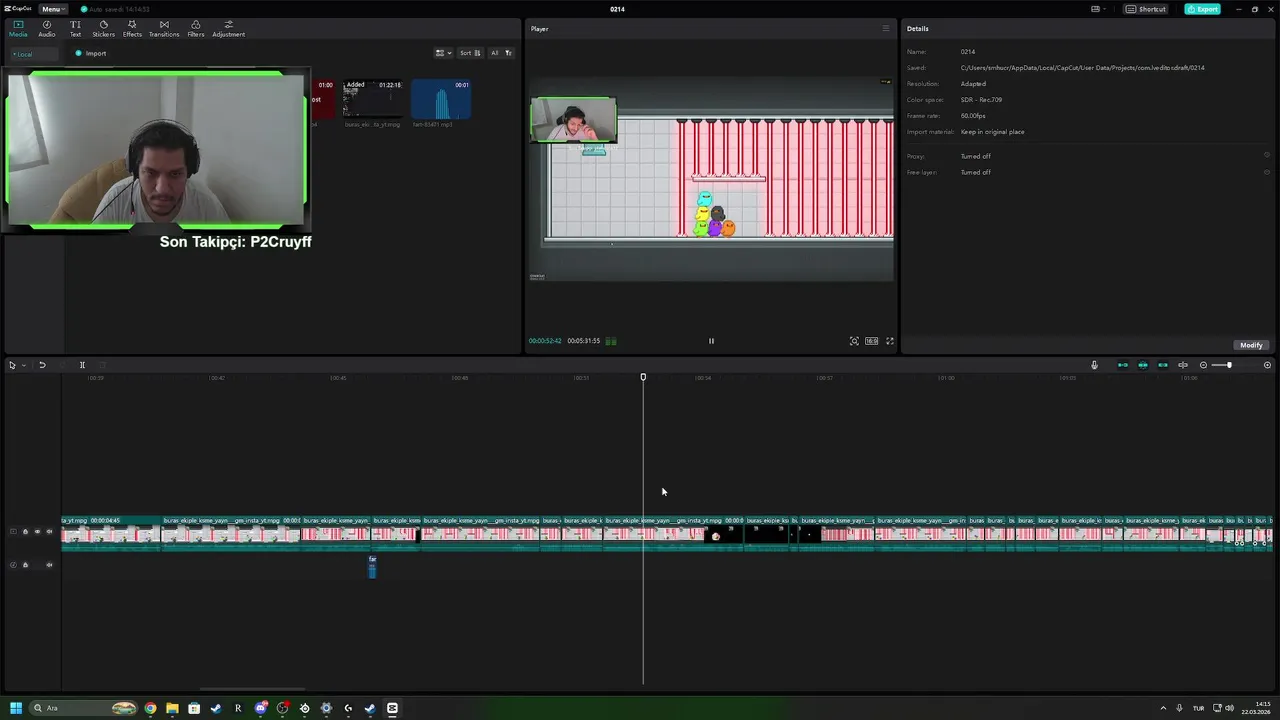
Task: Click the timeline record voiceover microphone
Action: (x=1094, y=365)
